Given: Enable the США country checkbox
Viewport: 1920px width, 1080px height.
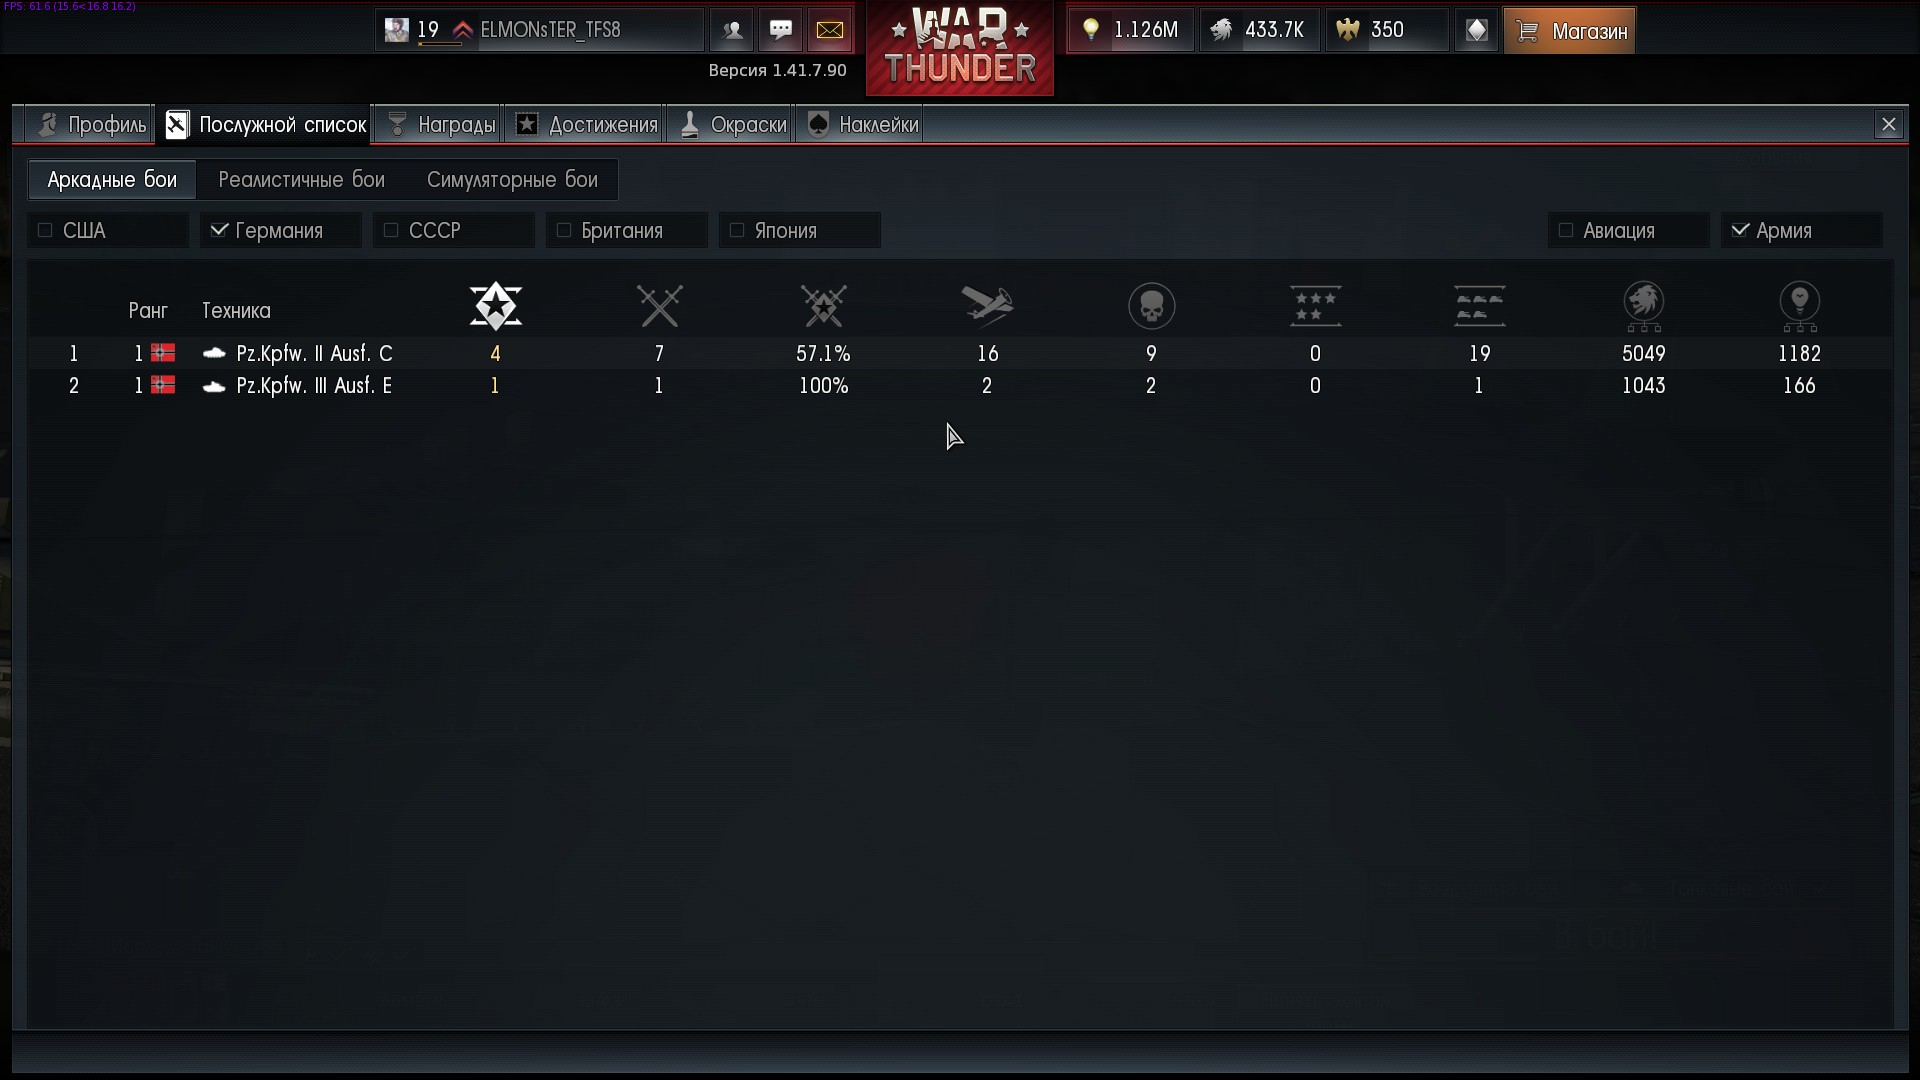Looking at the screenshot, I should coord(45,230).
